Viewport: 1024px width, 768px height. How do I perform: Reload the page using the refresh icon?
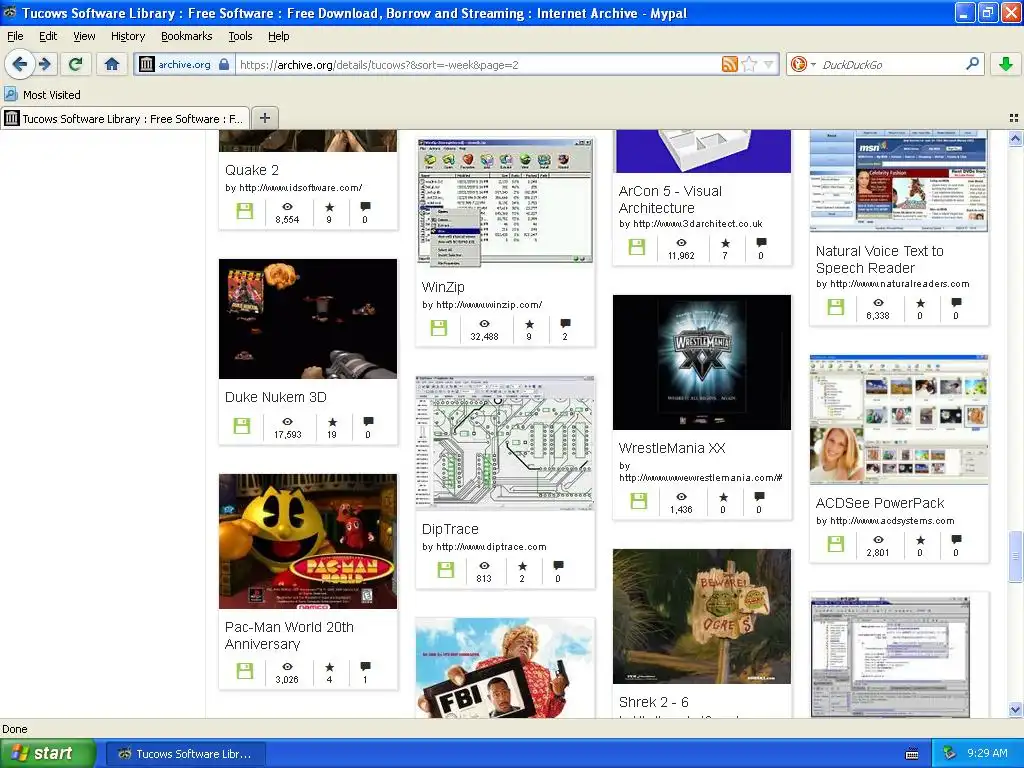tap(76, 64)
